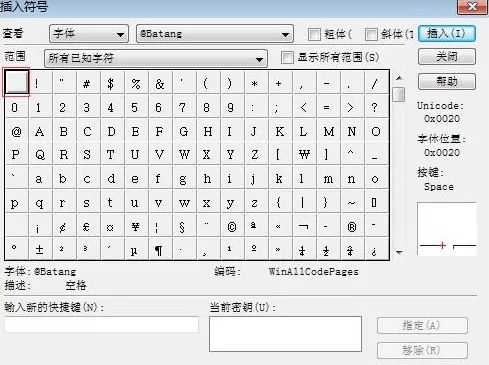This screenshot has width=489, height=365.
Task: Select the dollar sign symbol cell
Action: tap(112, 83)
